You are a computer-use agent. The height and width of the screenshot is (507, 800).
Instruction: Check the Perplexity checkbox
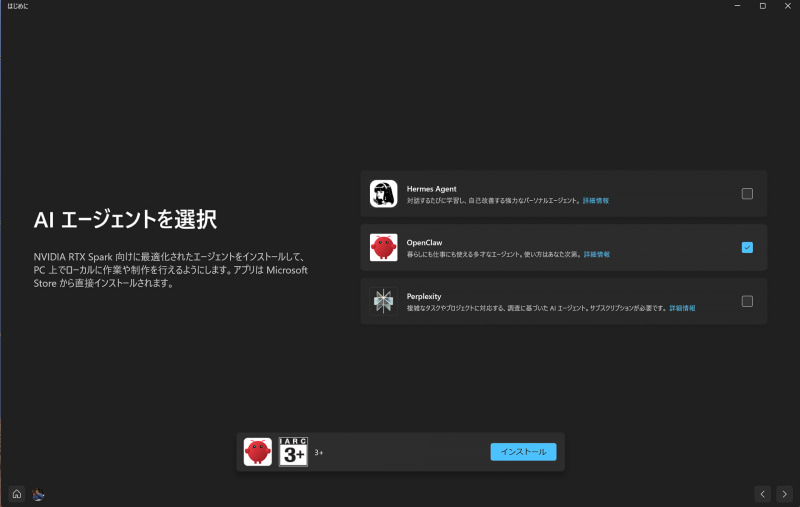pyautogui.click(x=747, y=301)
